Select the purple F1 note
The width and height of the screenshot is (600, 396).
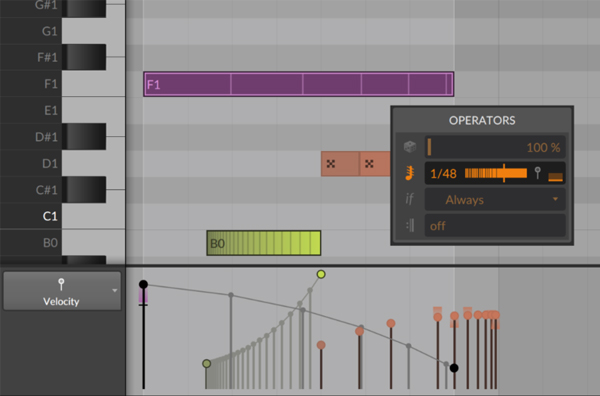tap(298, 84)
